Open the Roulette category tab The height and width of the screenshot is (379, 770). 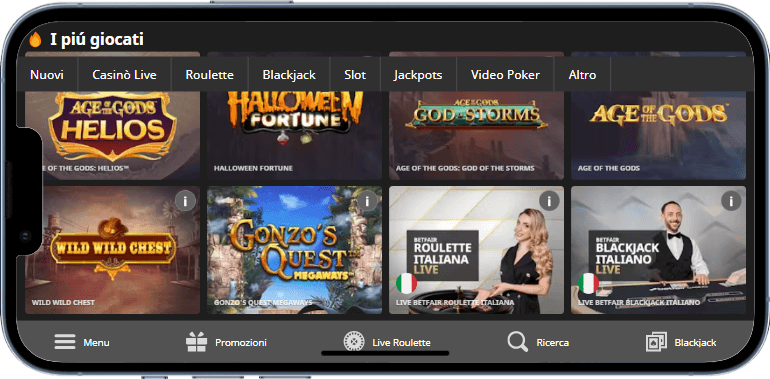click(x=210, y=75)
